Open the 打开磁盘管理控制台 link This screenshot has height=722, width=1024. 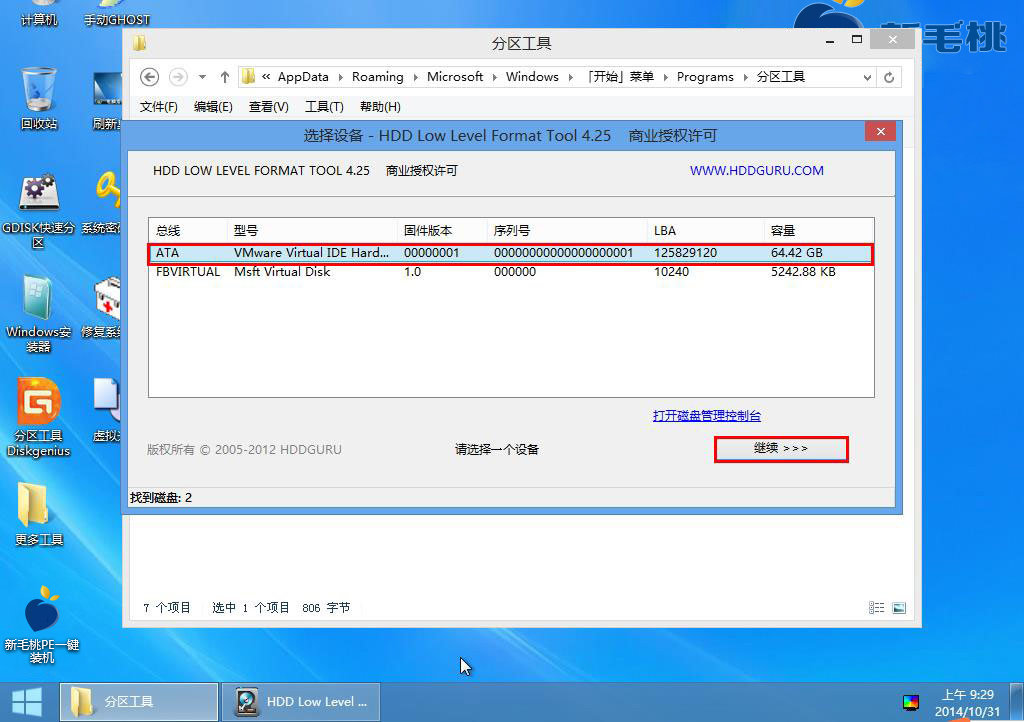(707, 416)
